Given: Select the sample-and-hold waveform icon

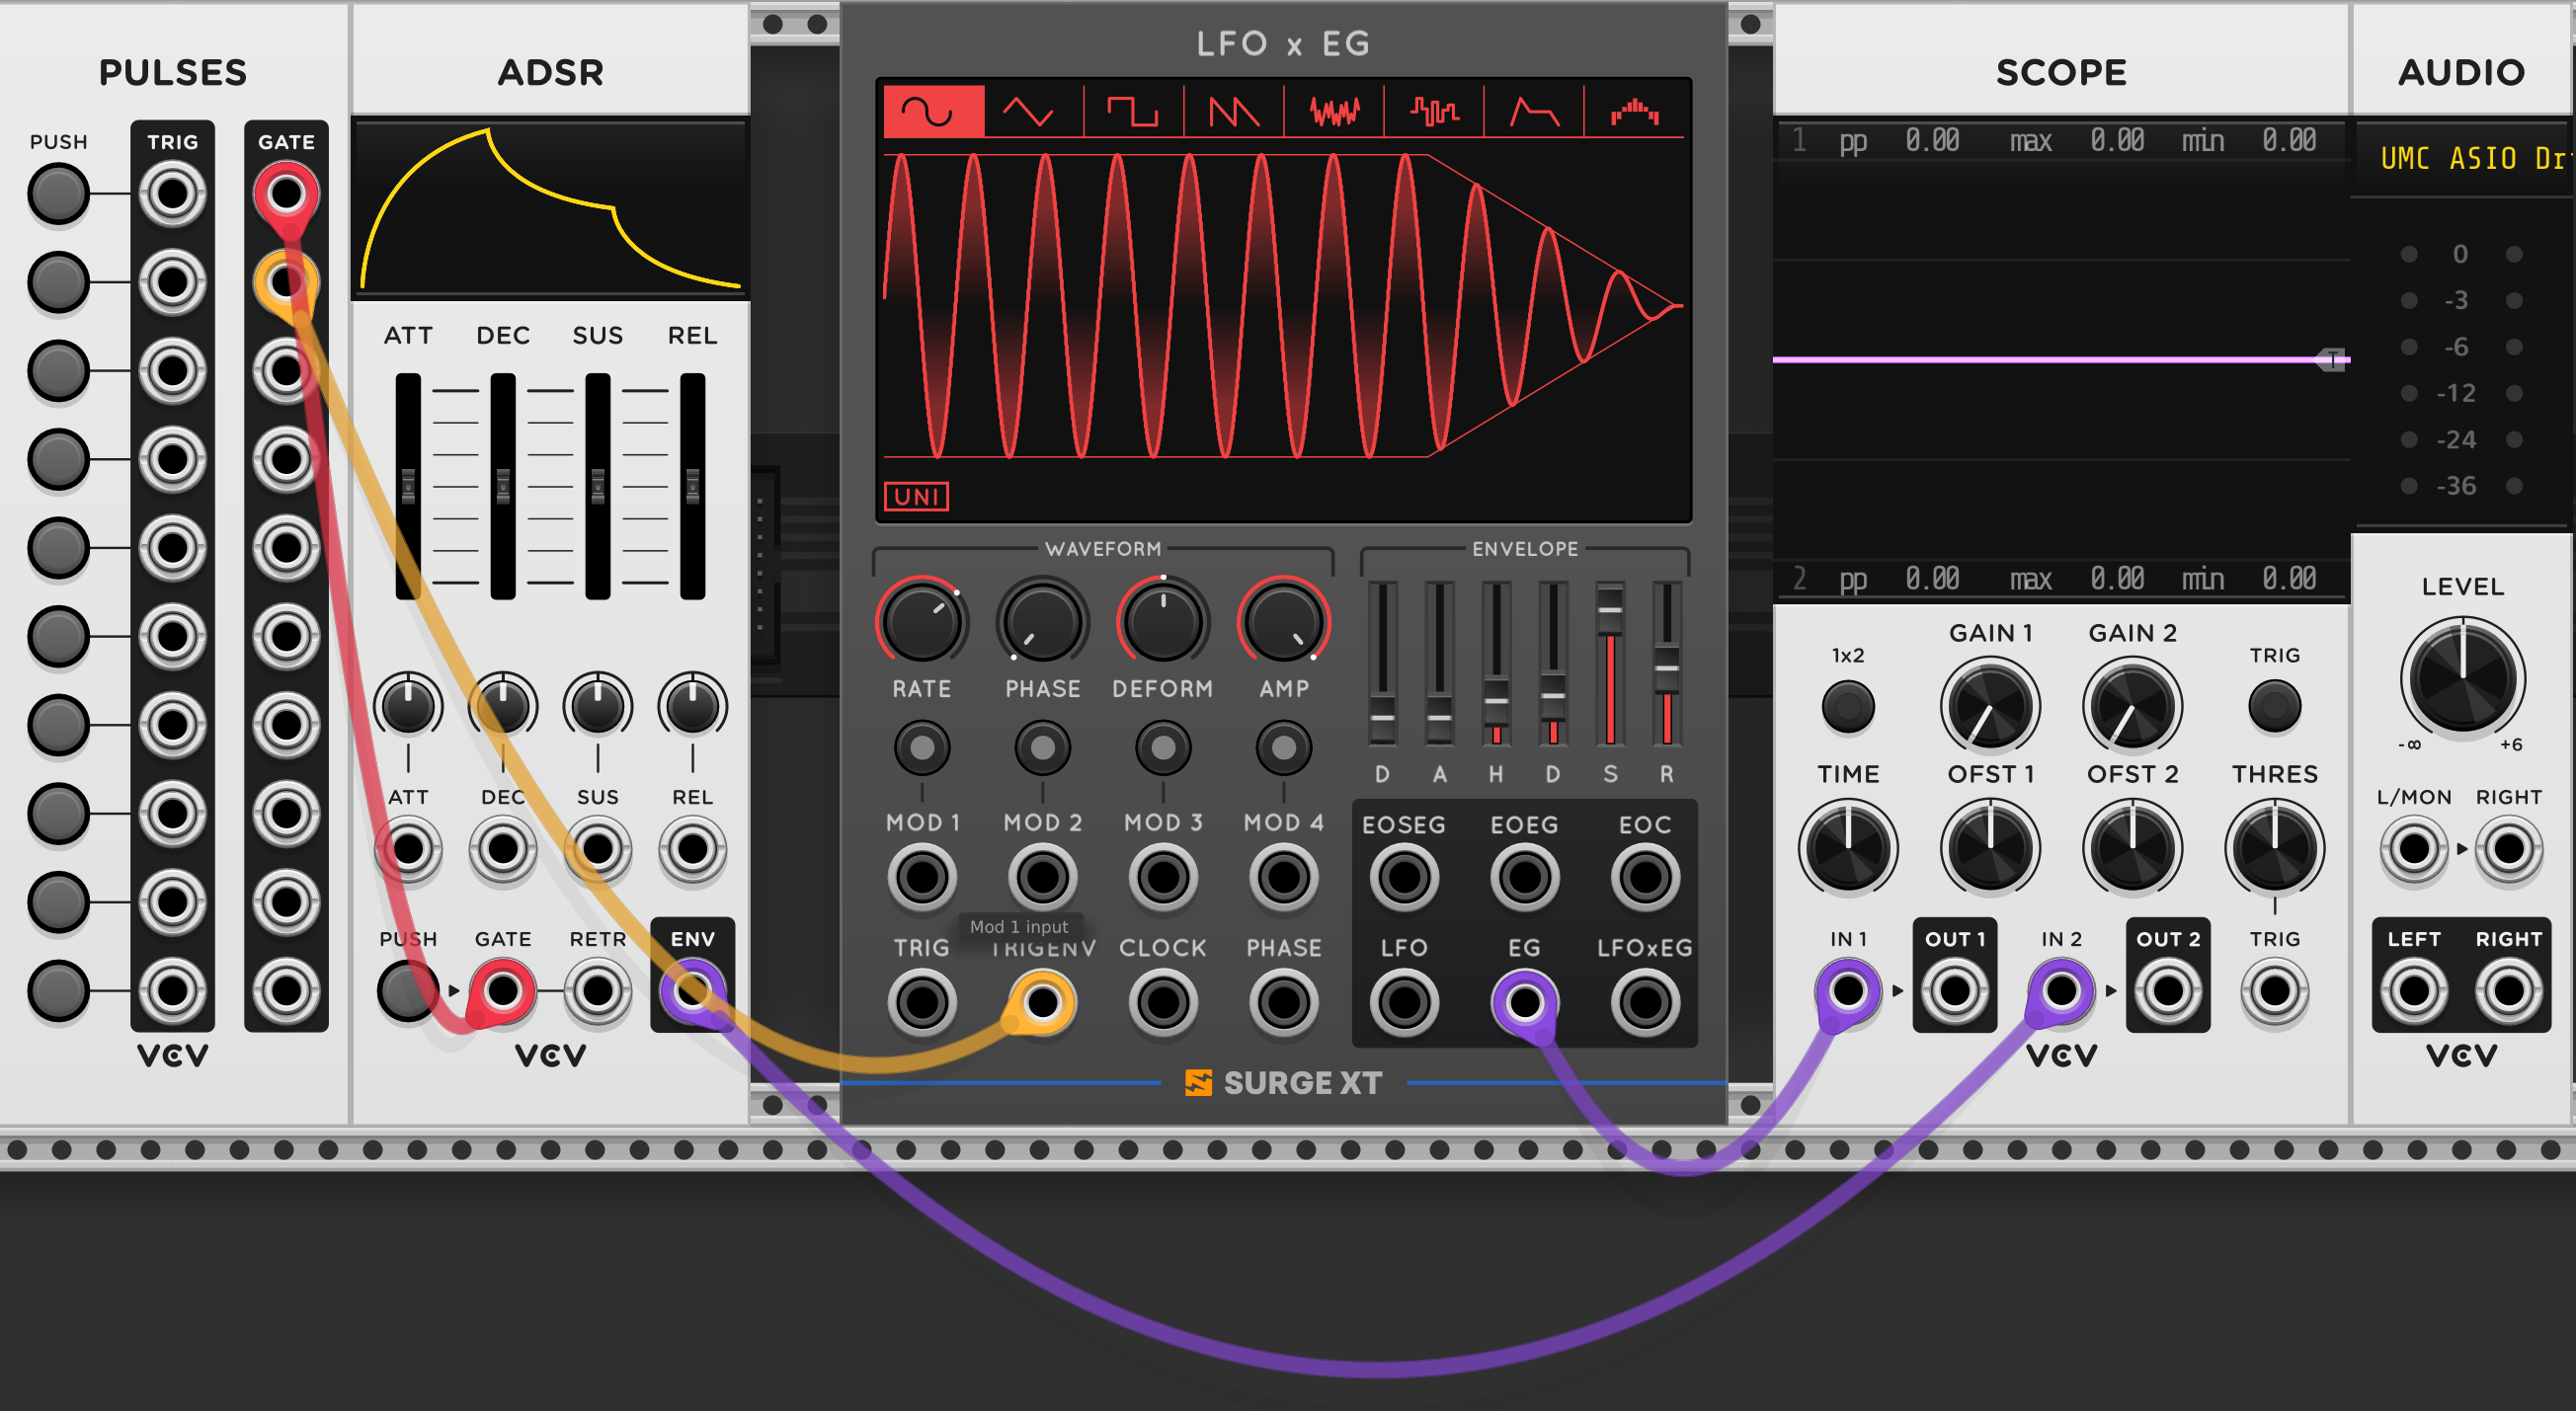Looking at the screenshot, I should [x=1437, y=111].
